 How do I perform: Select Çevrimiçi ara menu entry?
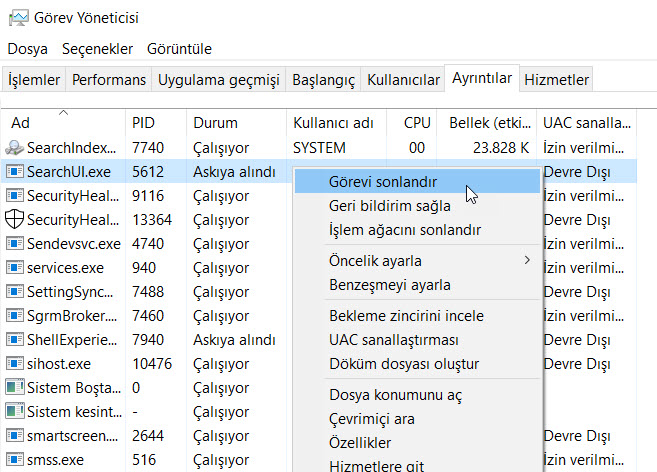click(x=417, y=418)
